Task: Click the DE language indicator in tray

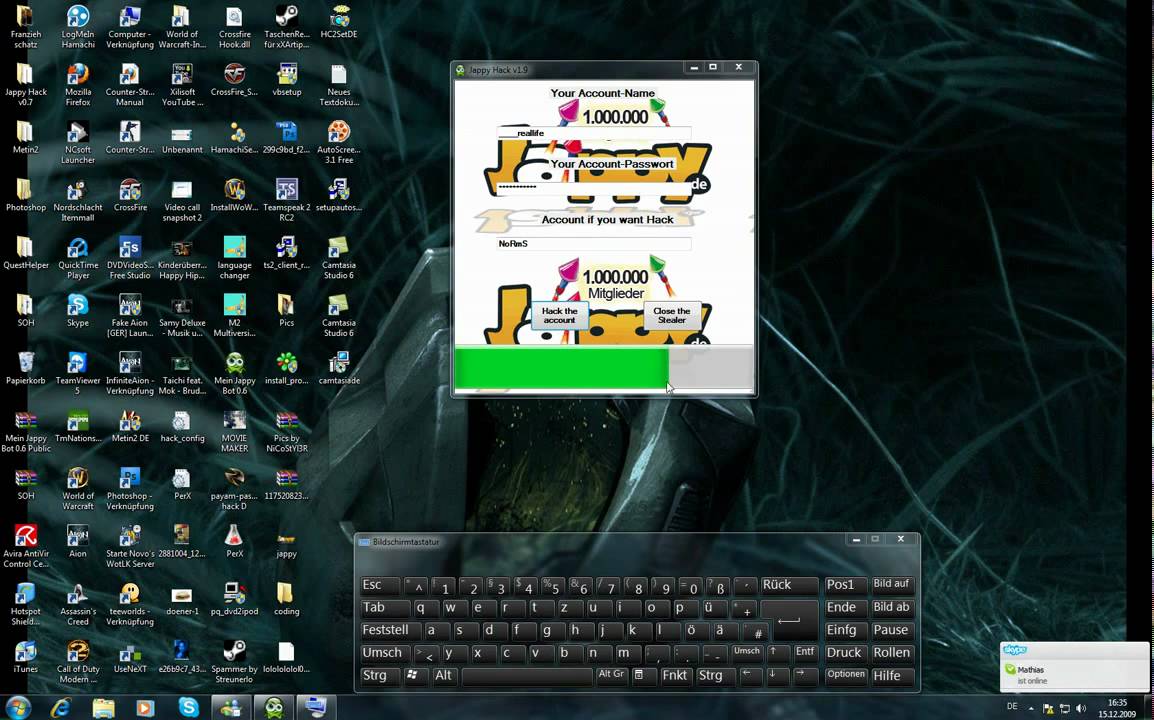Action: coord(1012,707)
